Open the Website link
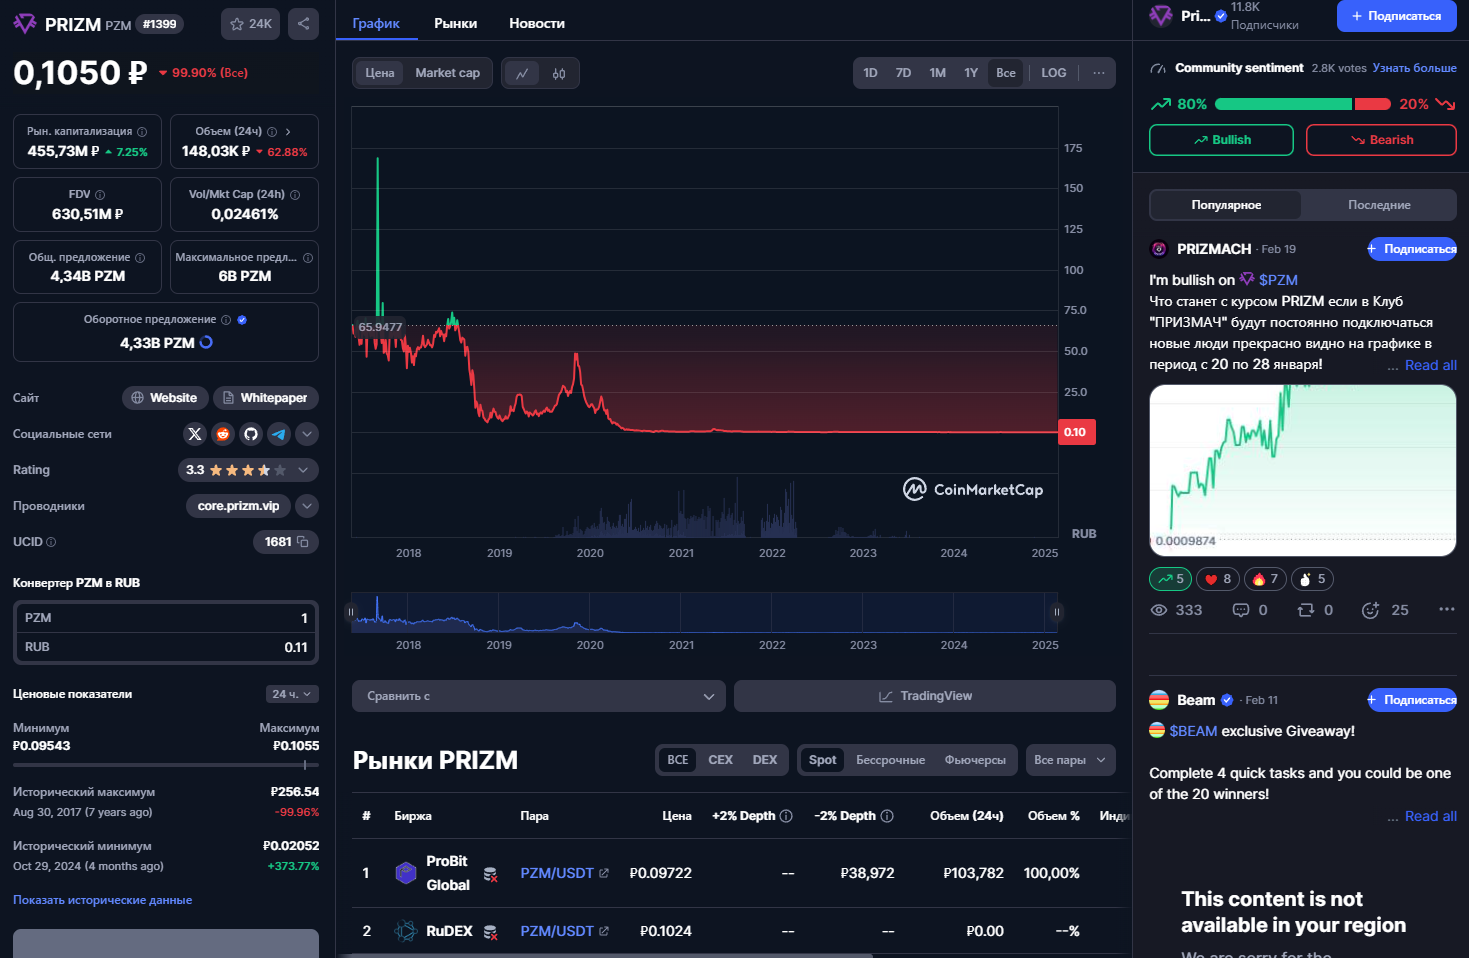 [x=165, y=398]
